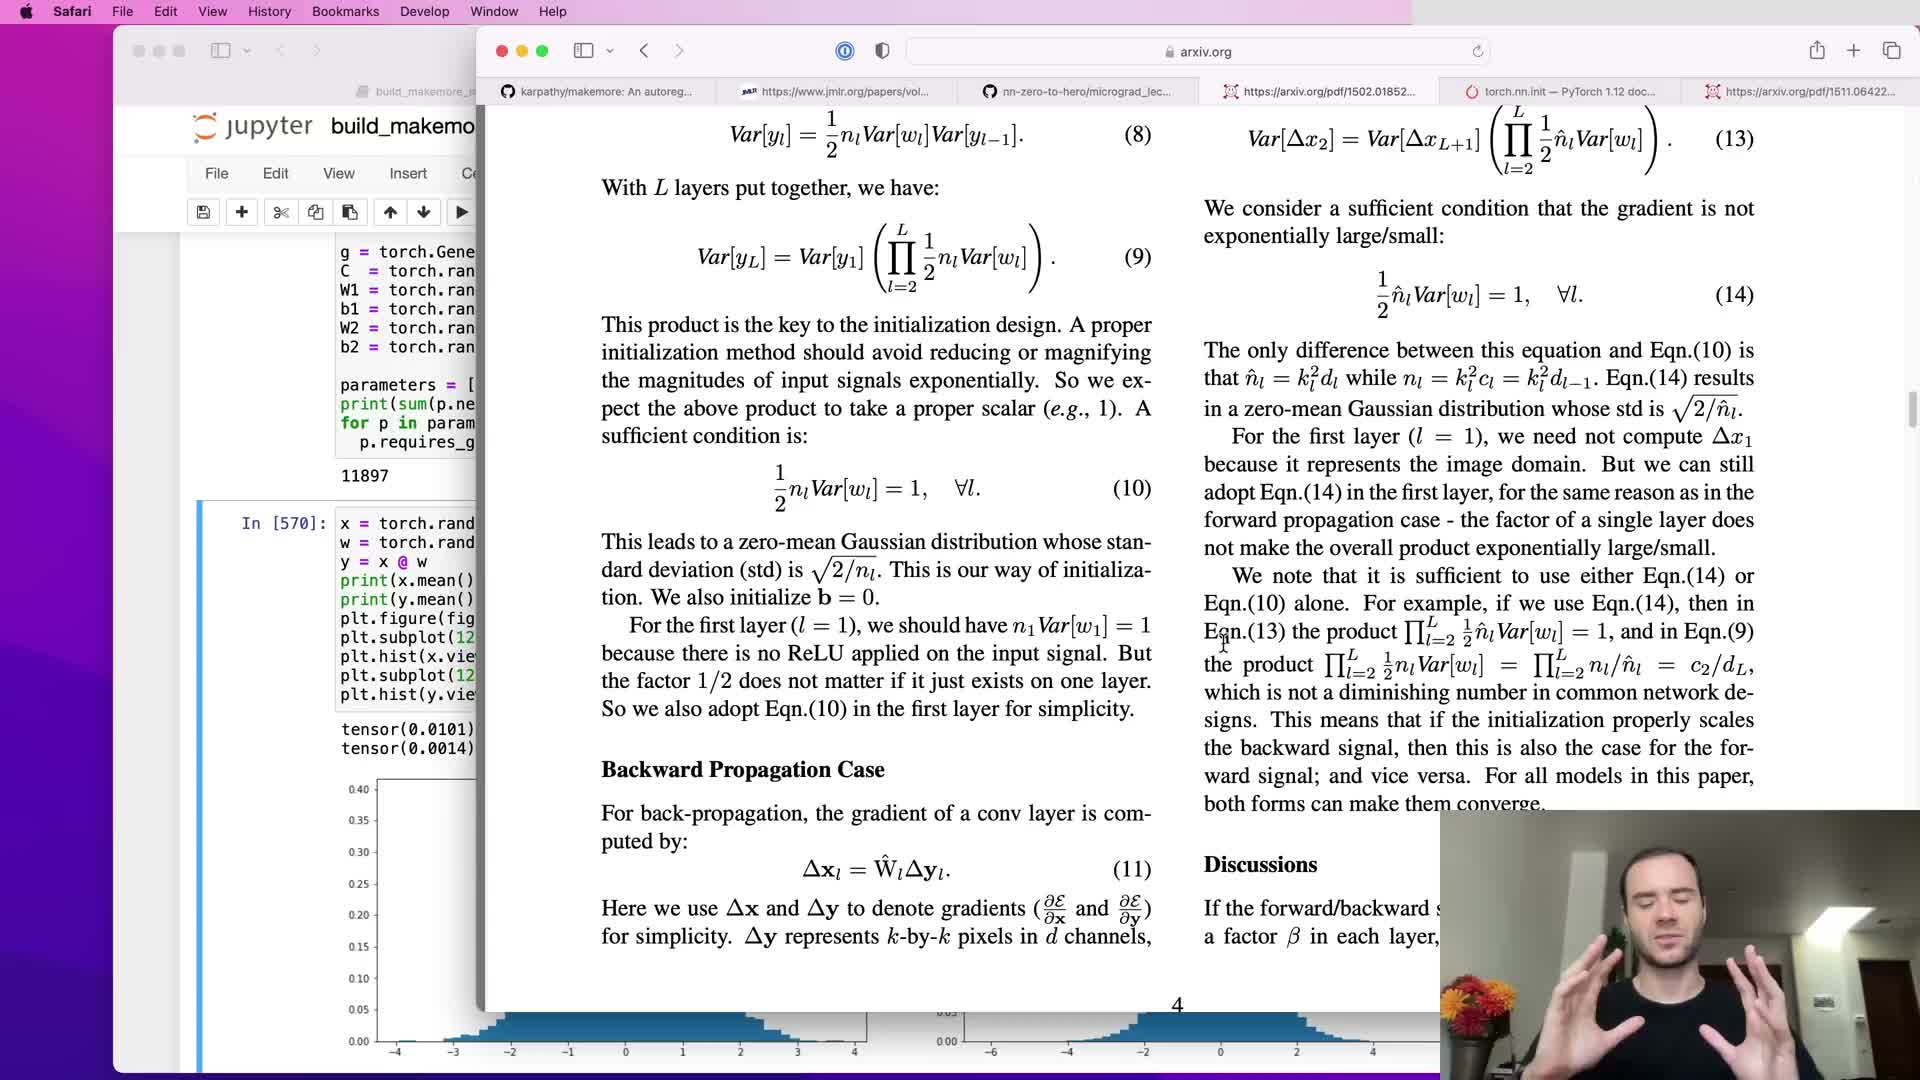Paste cells below icon in Jupyter
The image size is (1920, 1080).
point(350,212)
